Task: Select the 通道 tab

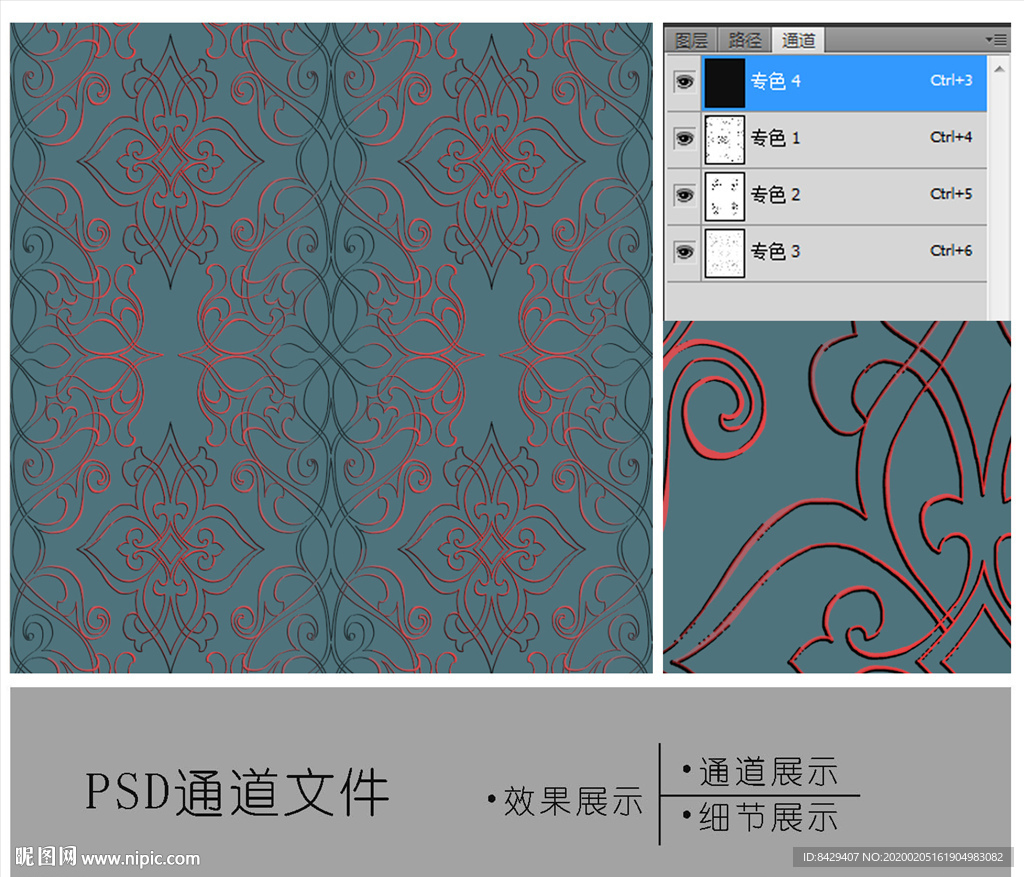Action: 798,40
